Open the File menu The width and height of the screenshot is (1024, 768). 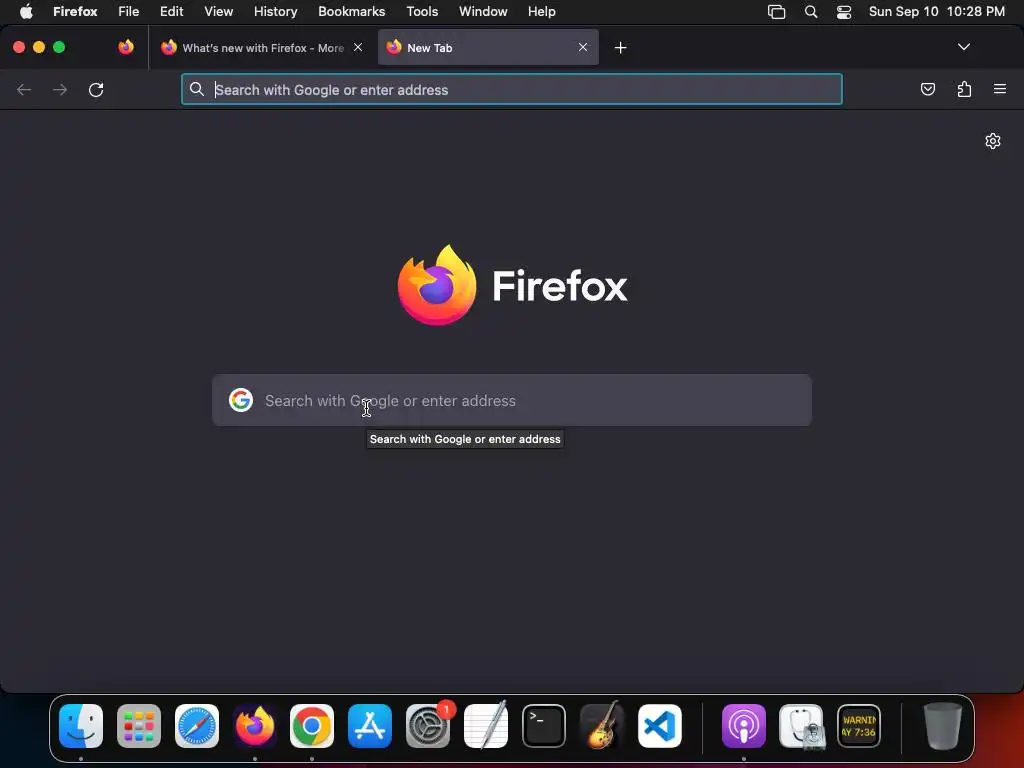[x=129, y=11]
